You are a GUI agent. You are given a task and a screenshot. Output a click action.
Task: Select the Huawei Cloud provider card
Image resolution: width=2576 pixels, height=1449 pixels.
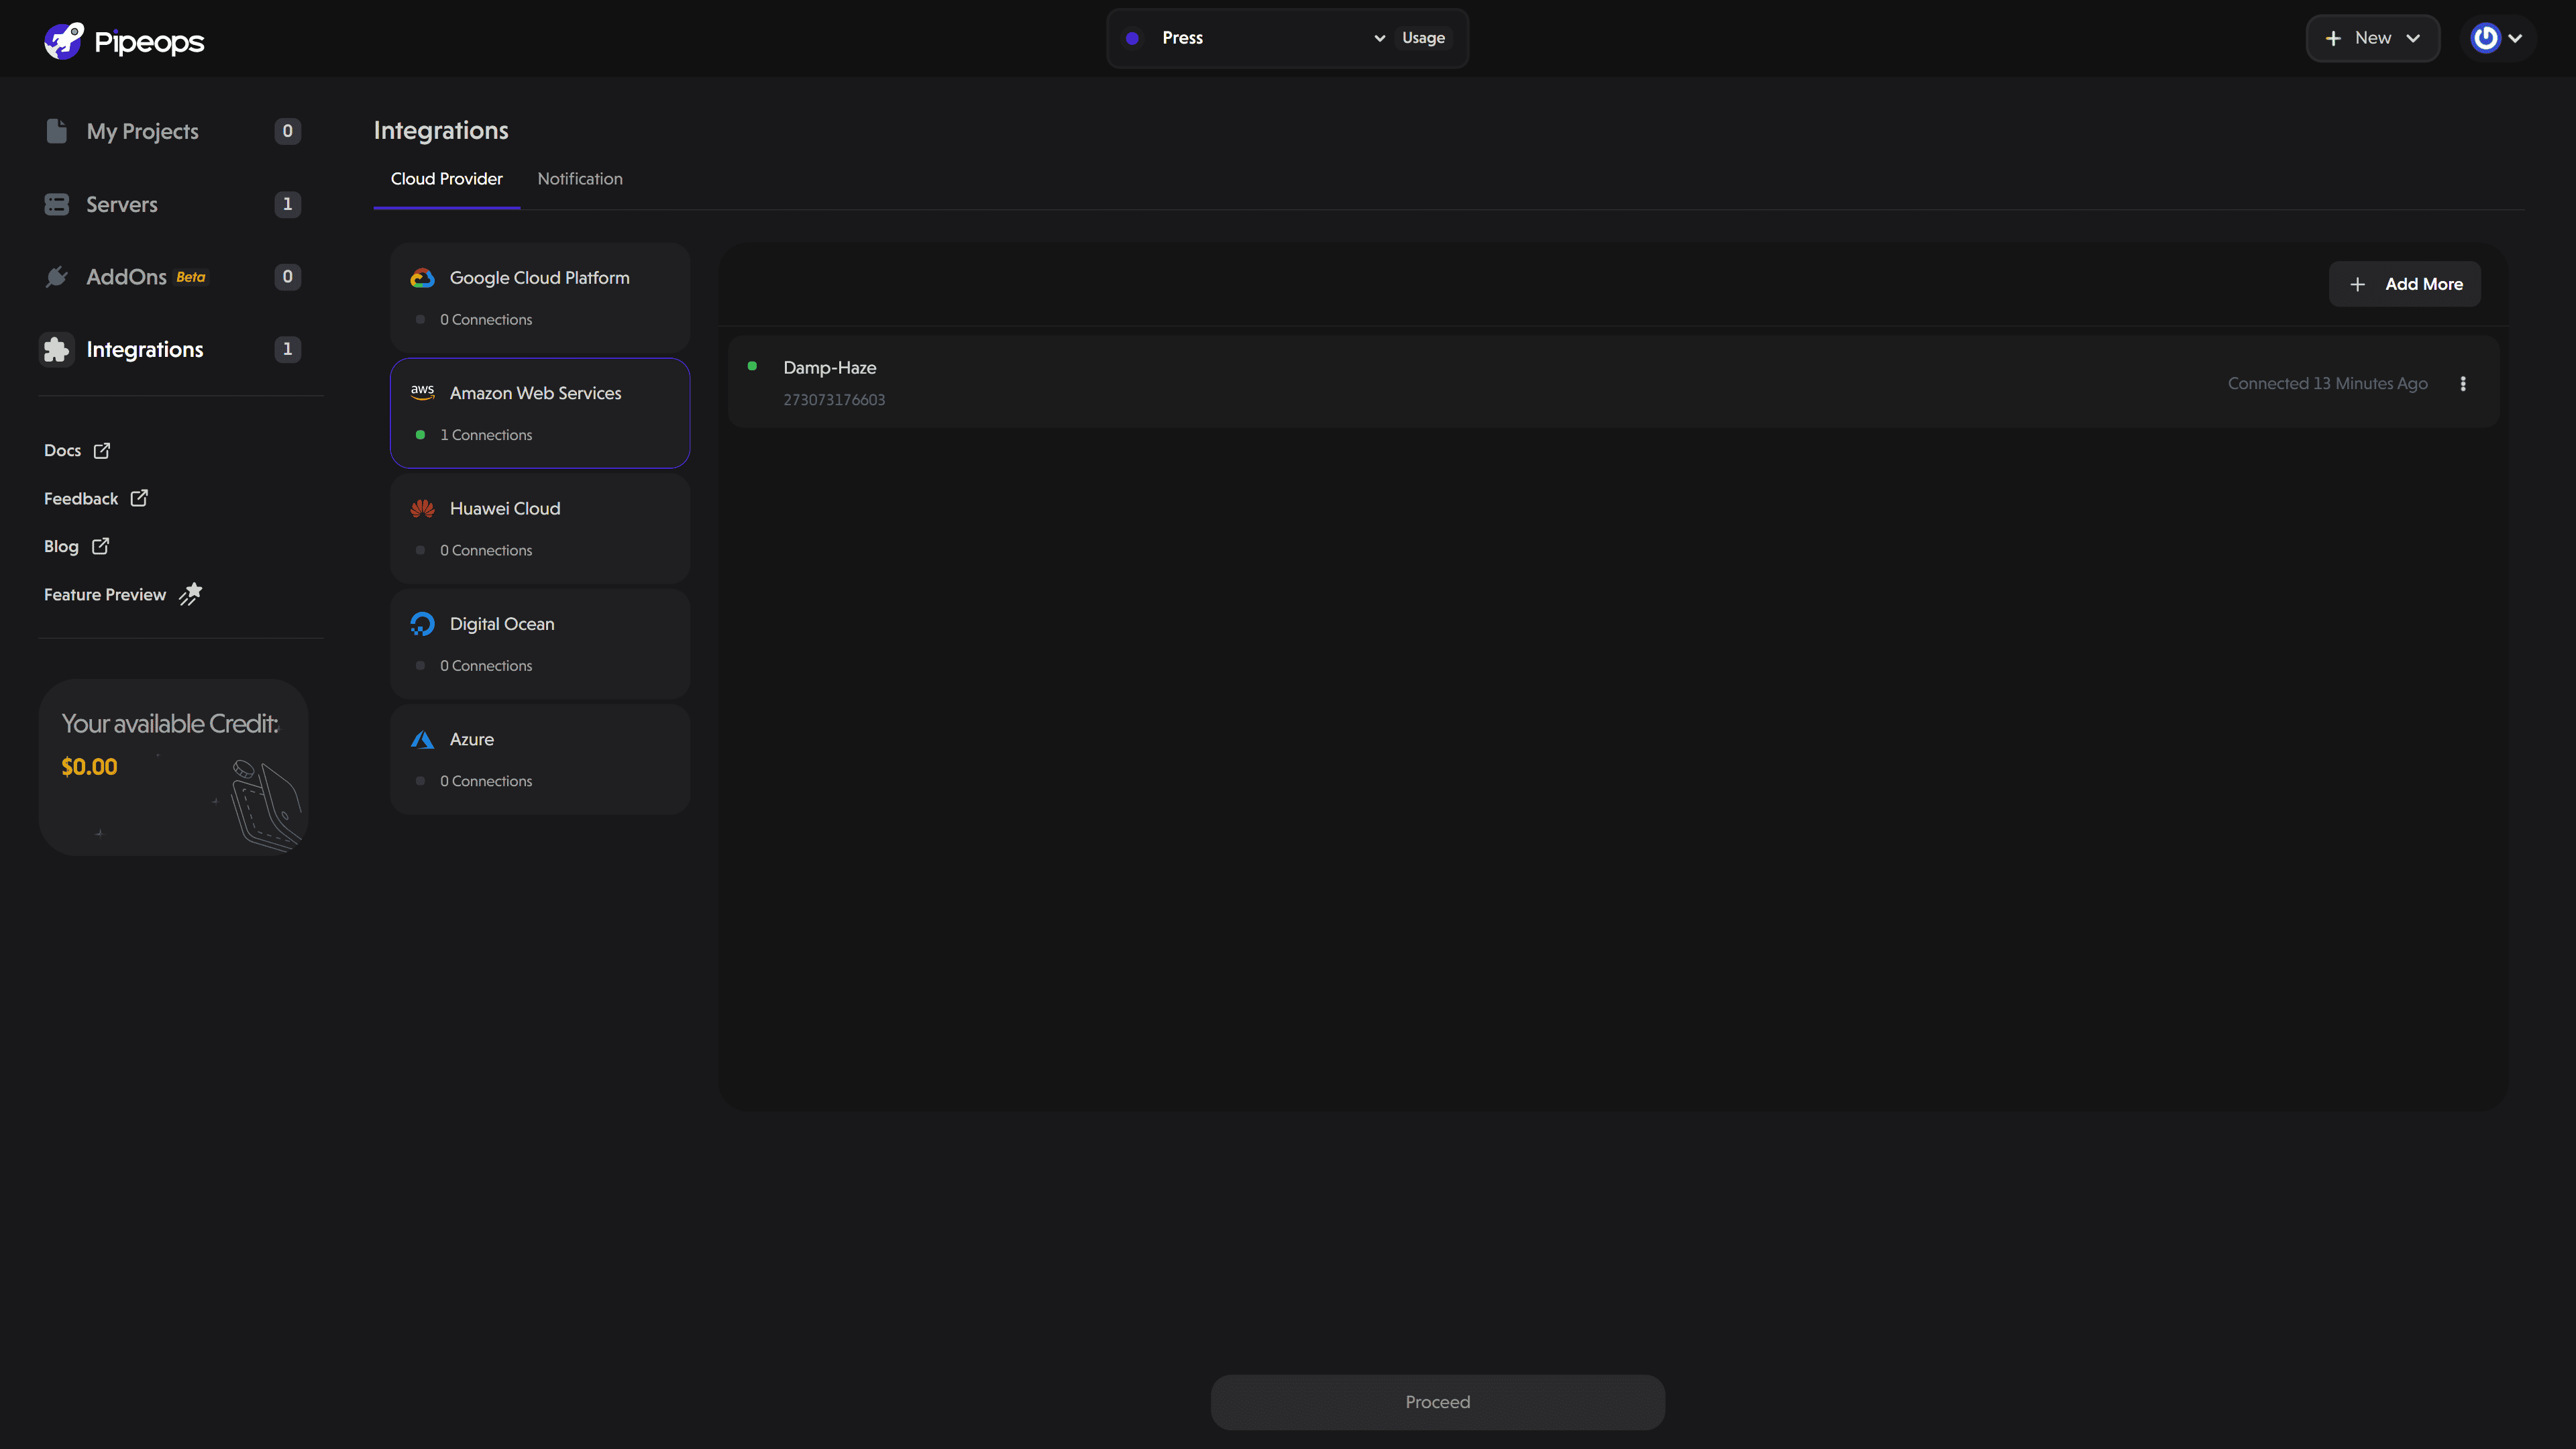pos(540,528)
